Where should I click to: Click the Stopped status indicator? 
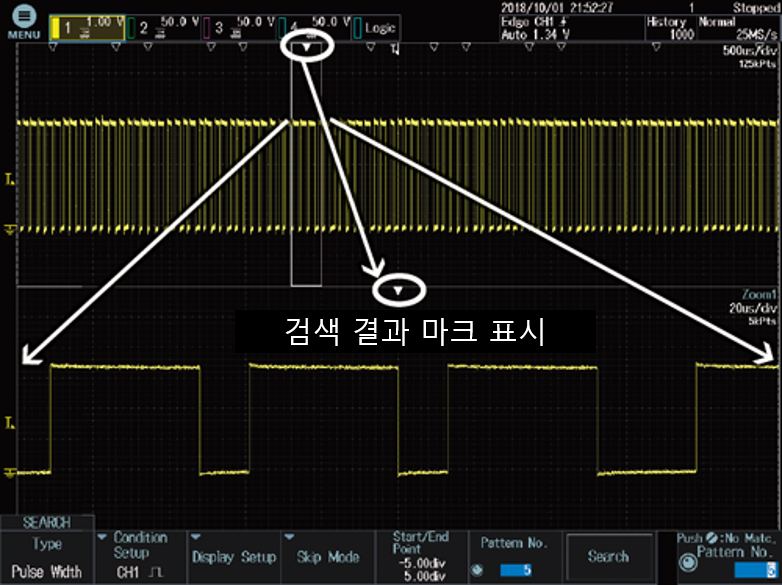pyautogui.click(x=757, y=7)
